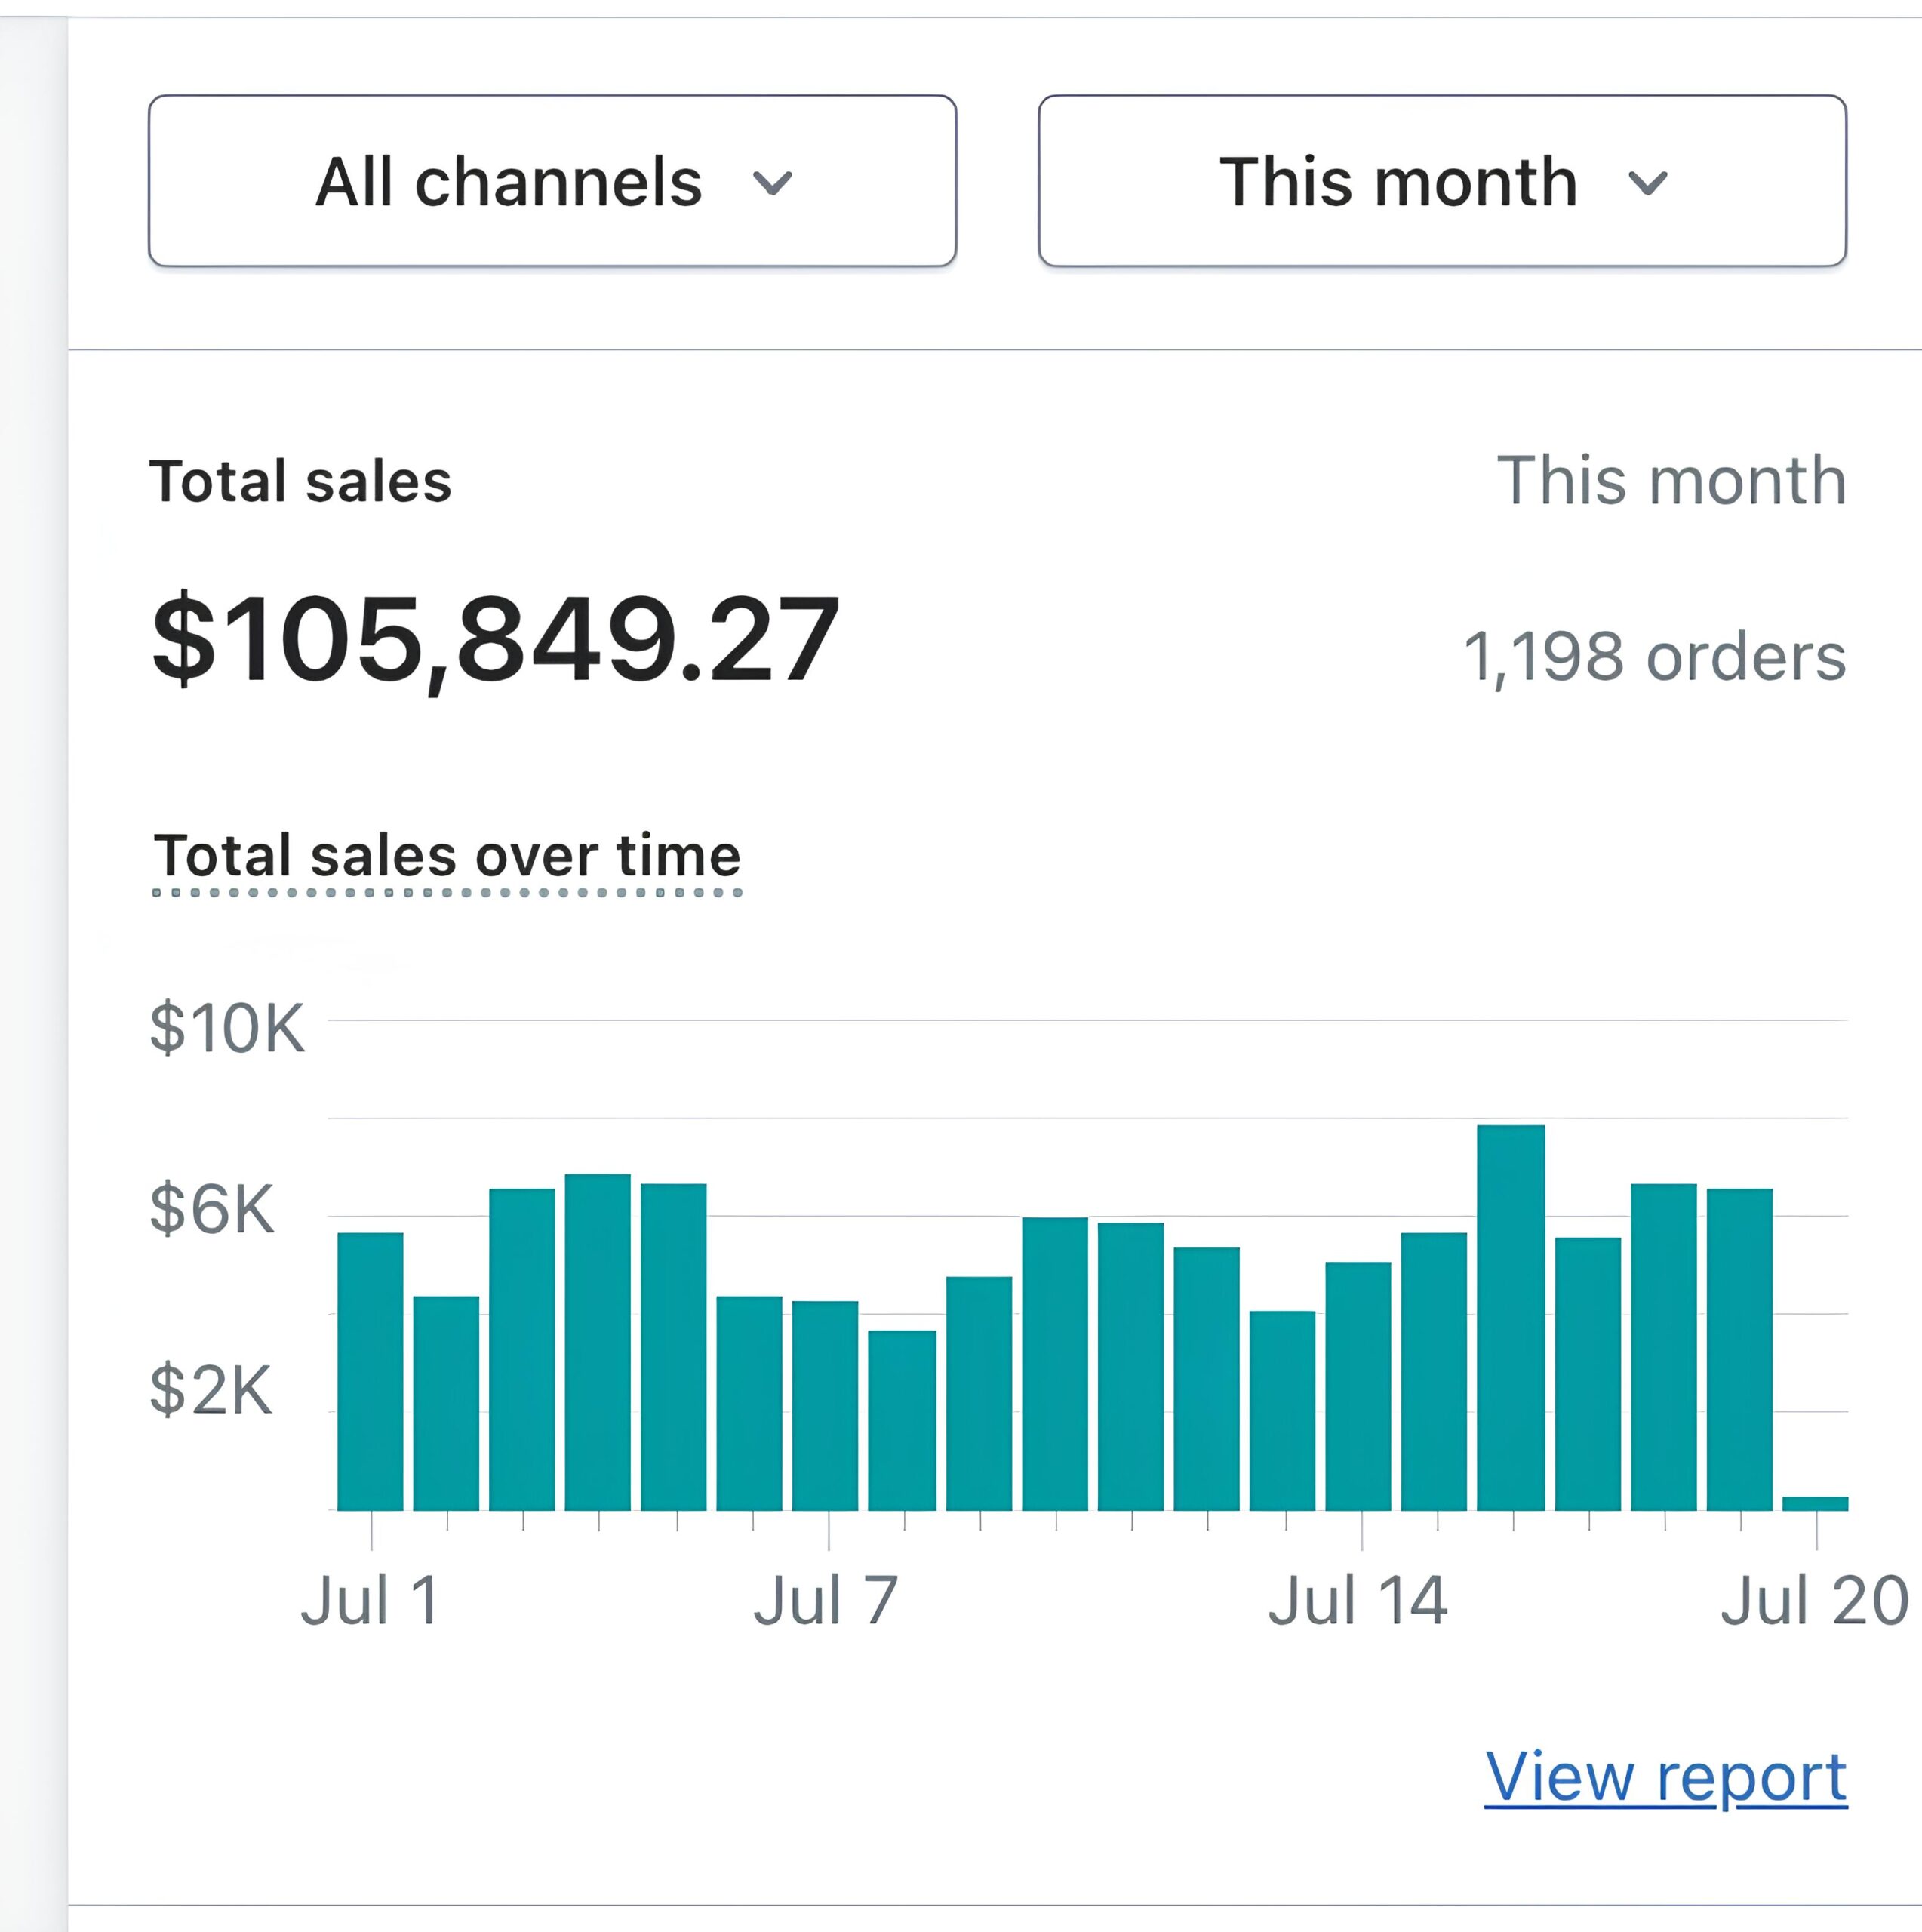Click the Jul 7 axis label
Screen dimensions: 1922x1932
pos(826,1601)
